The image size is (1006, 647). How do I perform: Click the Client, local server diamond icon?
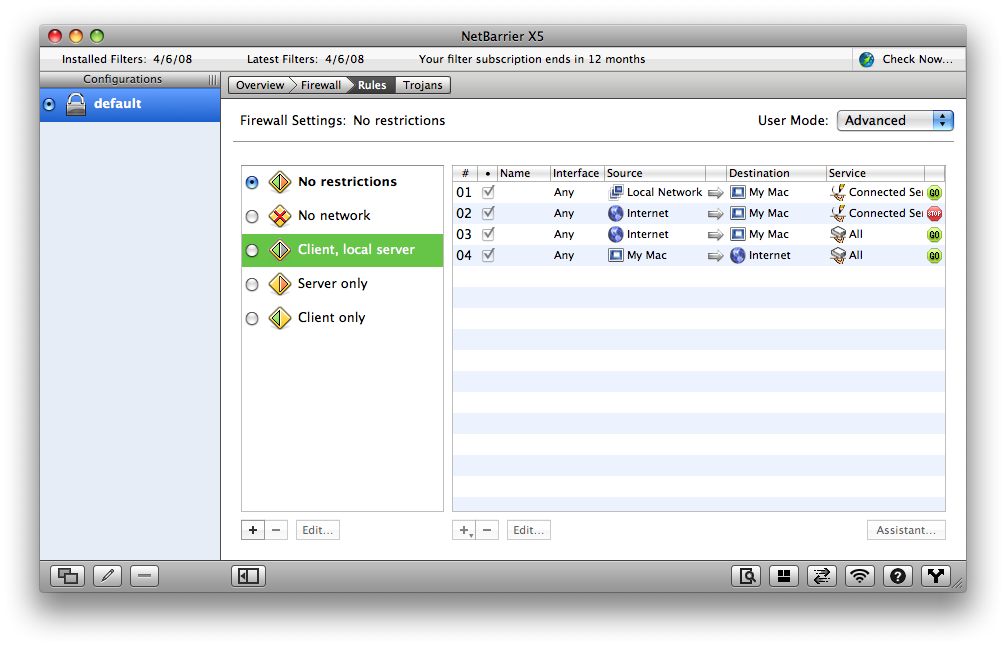(x=280, y=250)
